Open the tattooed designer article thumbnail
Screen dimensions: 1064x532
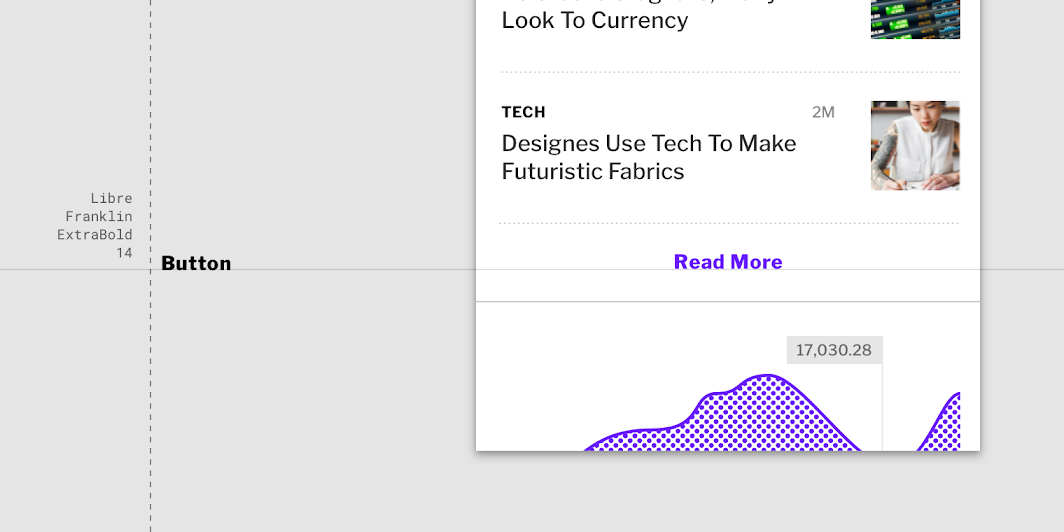(915, 145)
